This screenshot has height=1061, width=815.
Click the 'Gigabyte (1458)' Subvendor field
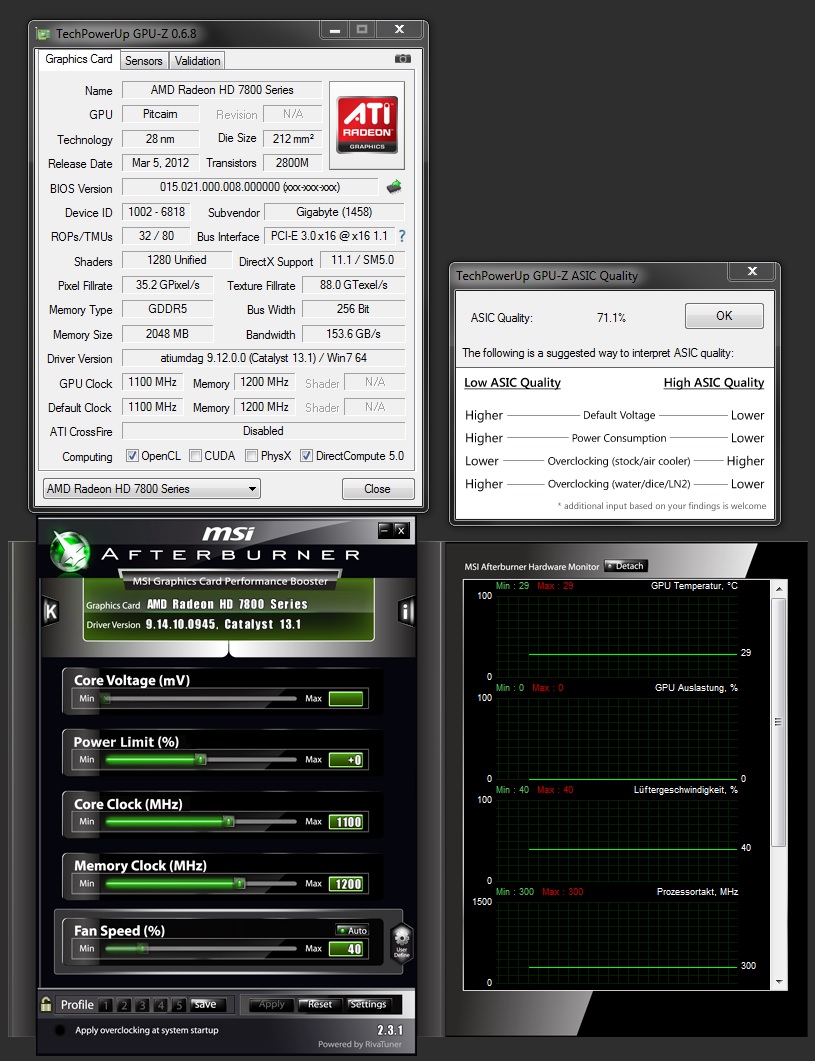coord(334,212)
